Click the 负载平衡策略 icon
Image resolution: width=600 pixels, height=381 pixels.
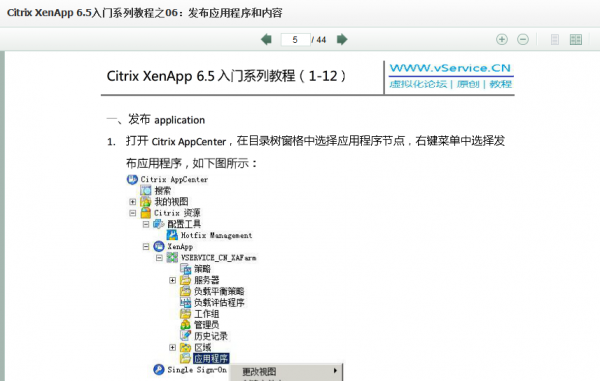coord(186,291)
